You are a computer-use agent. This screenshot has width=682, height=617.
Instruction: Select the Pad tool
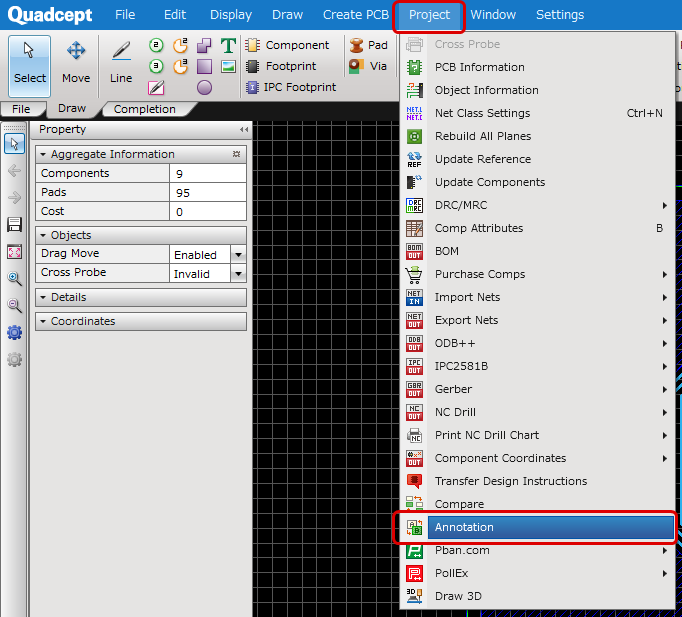point(368,45)
